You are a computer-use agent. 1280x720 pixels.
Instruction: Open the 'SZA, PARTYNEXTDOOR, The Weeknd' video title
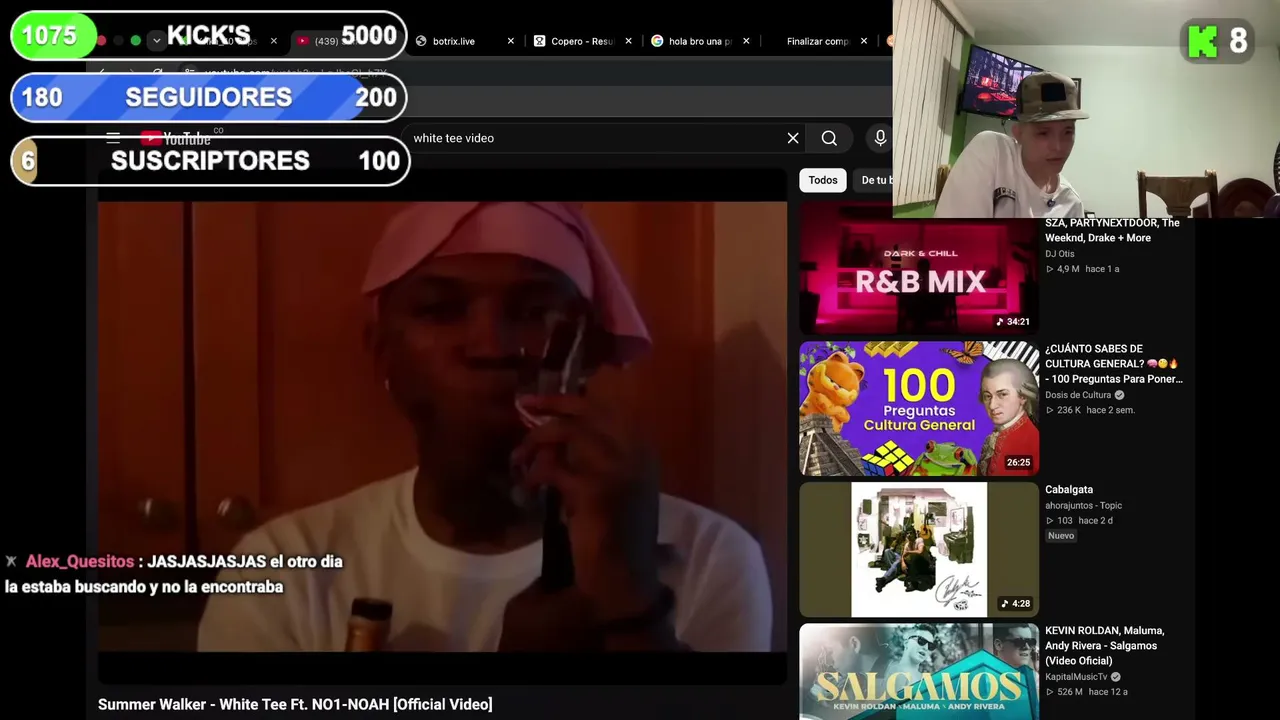click(1112, 230)
